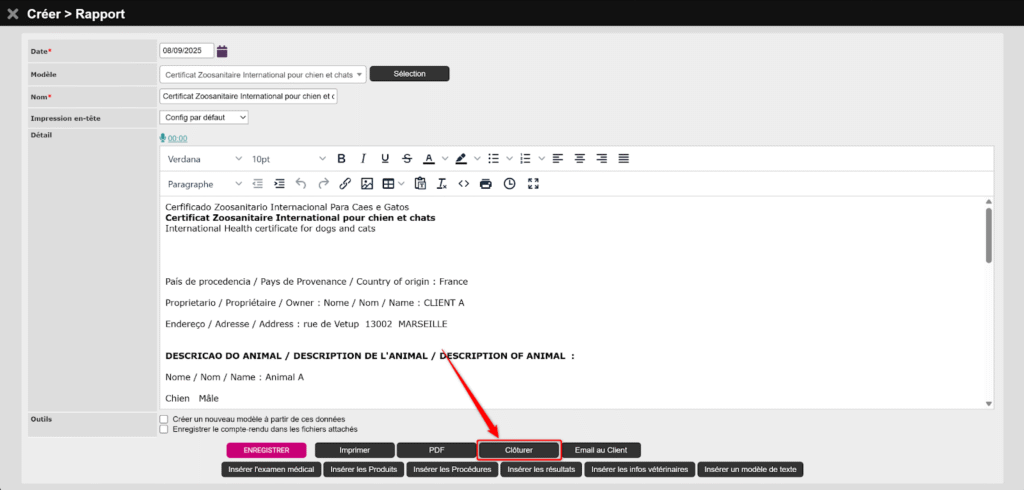
Task: Click into the Nom text field
Action: click(248, 96)
